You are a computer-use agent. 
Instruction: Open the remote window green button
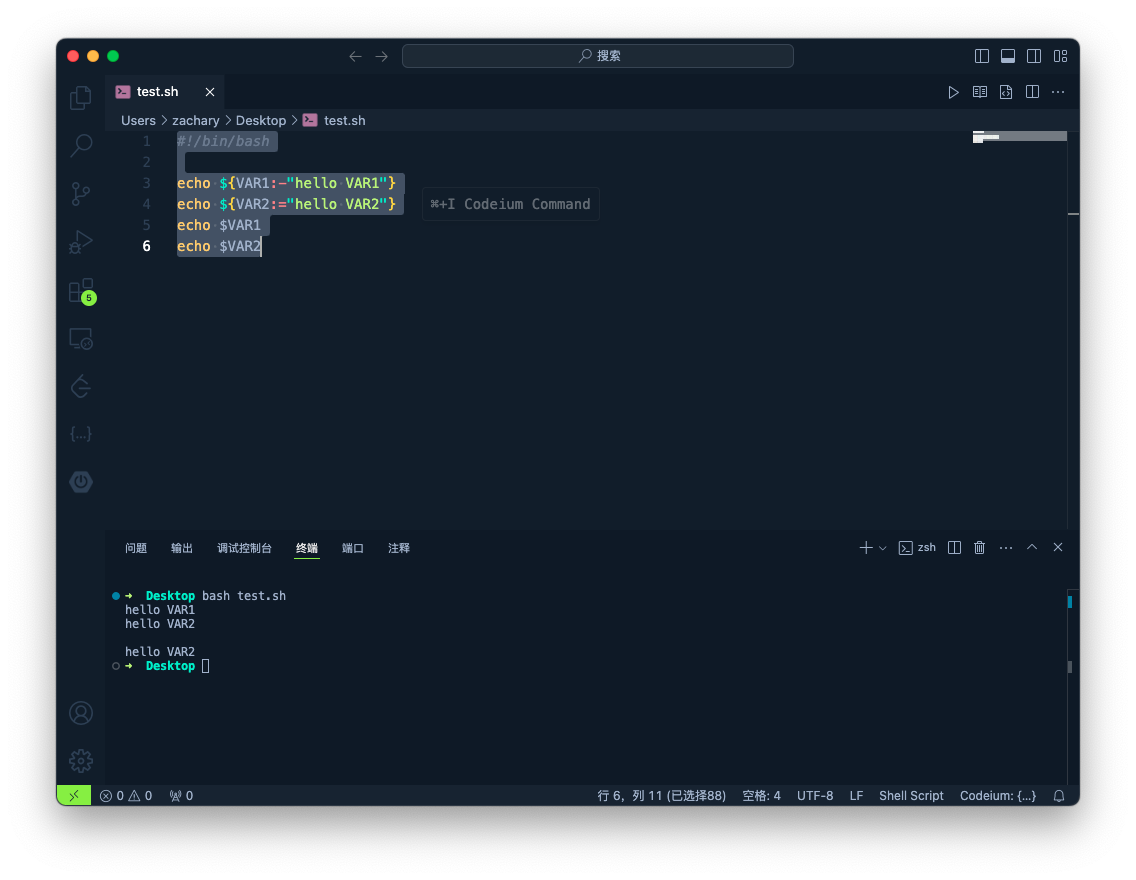click(74, 795)
